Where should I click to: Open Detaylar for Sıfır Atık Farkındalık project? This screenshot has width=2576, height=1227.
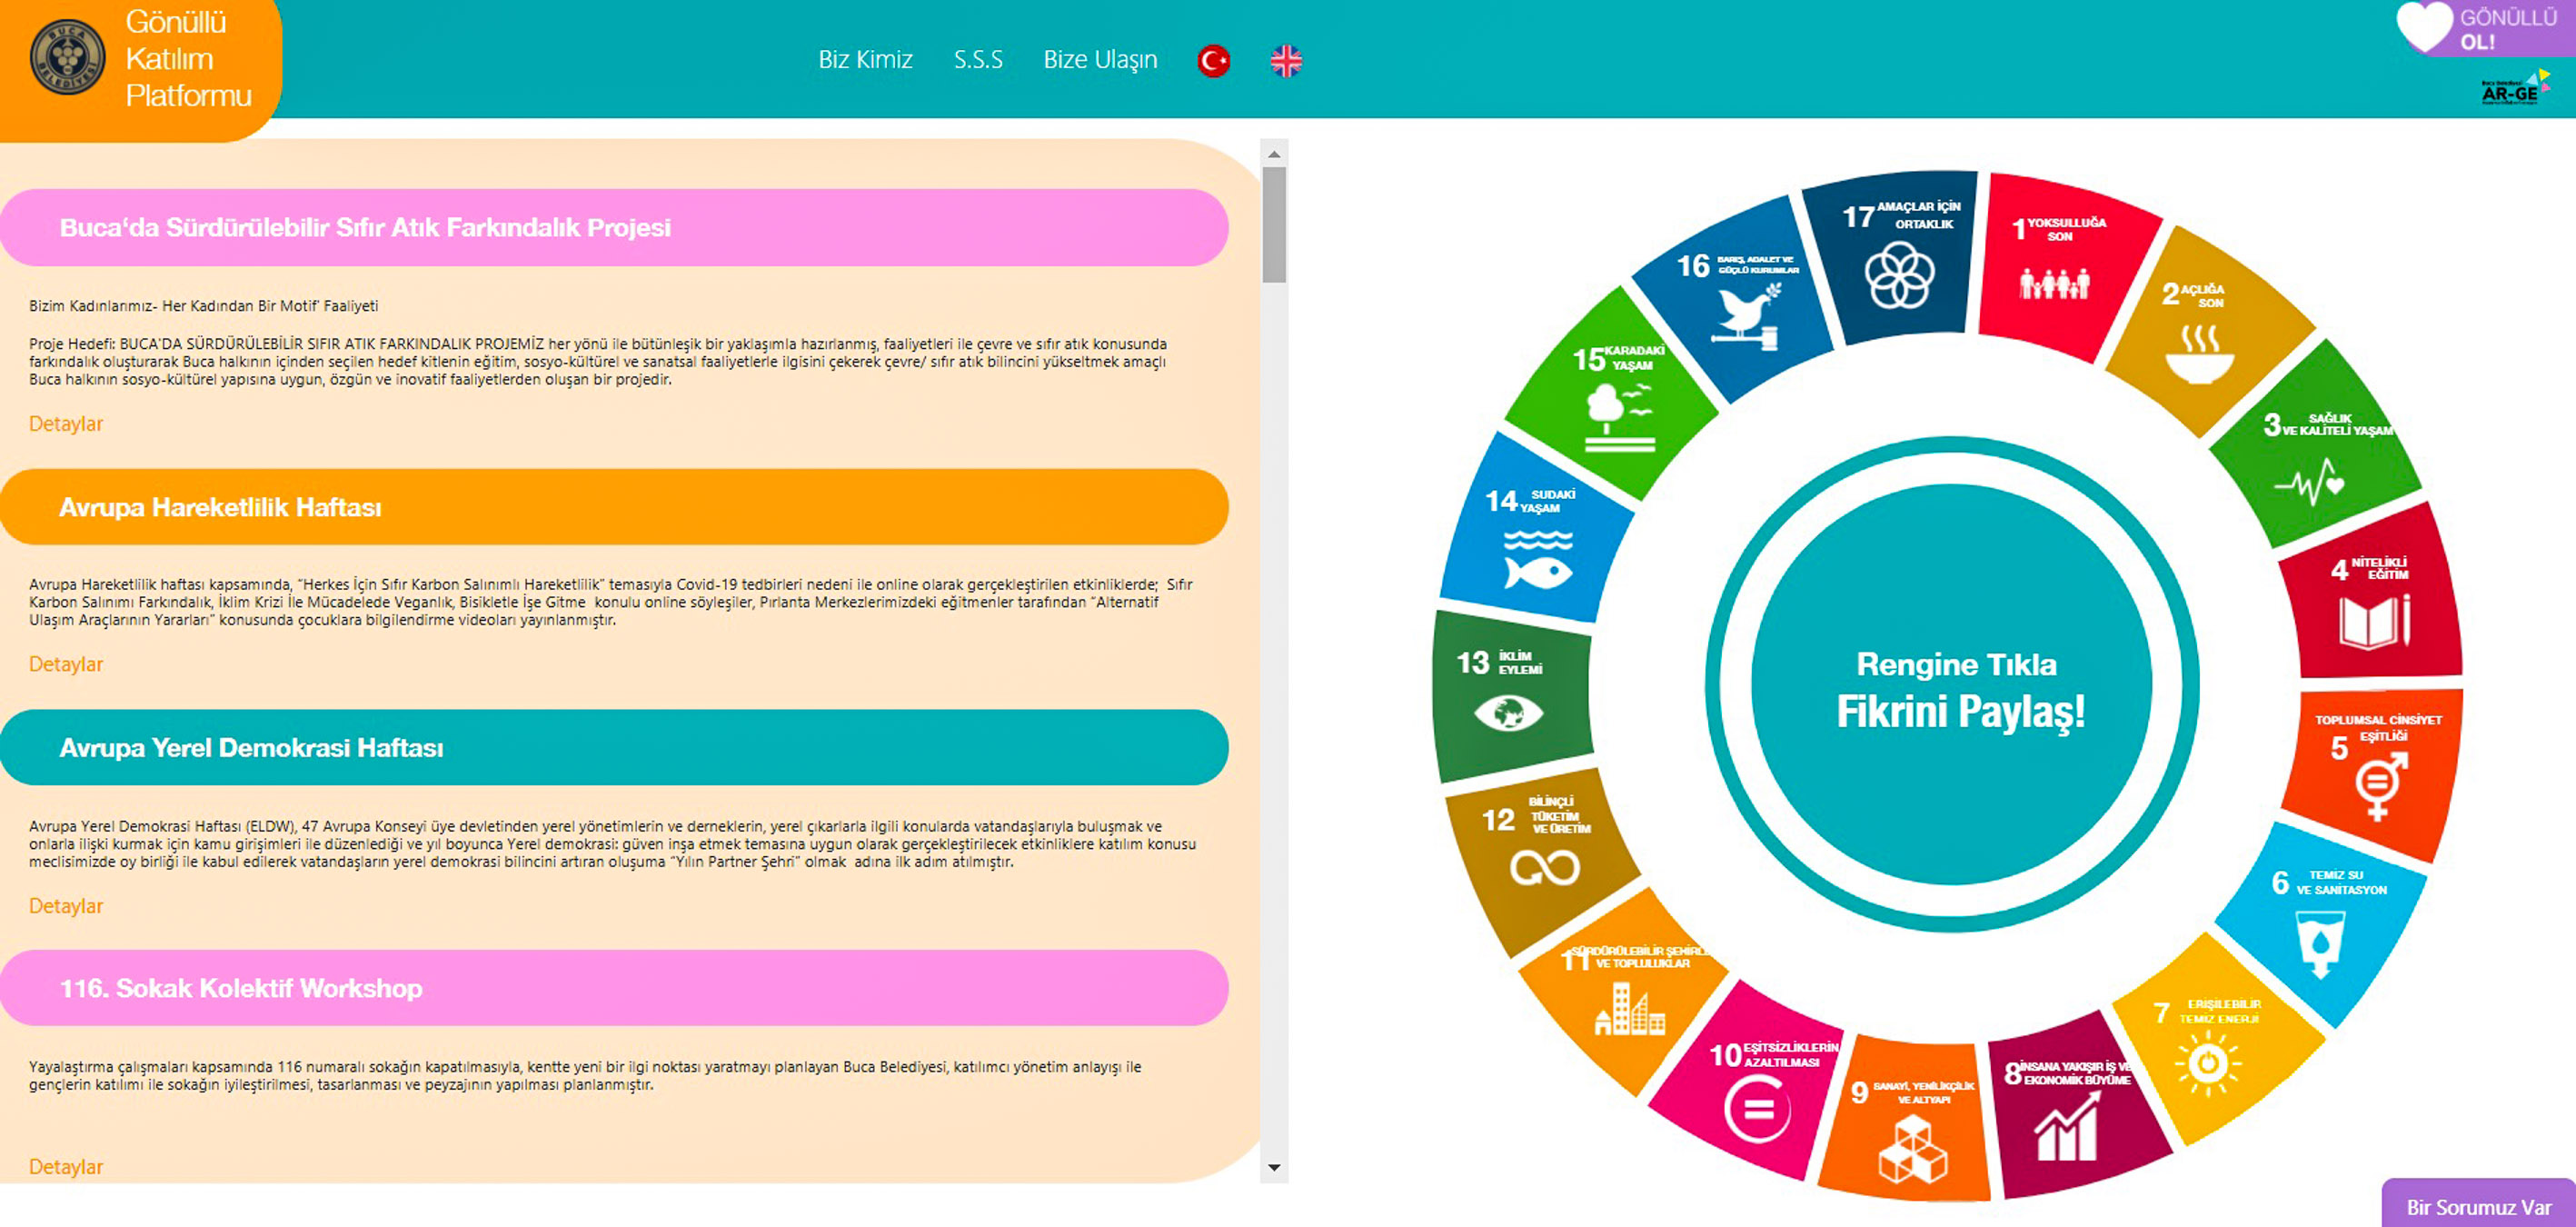pos(66,424)
